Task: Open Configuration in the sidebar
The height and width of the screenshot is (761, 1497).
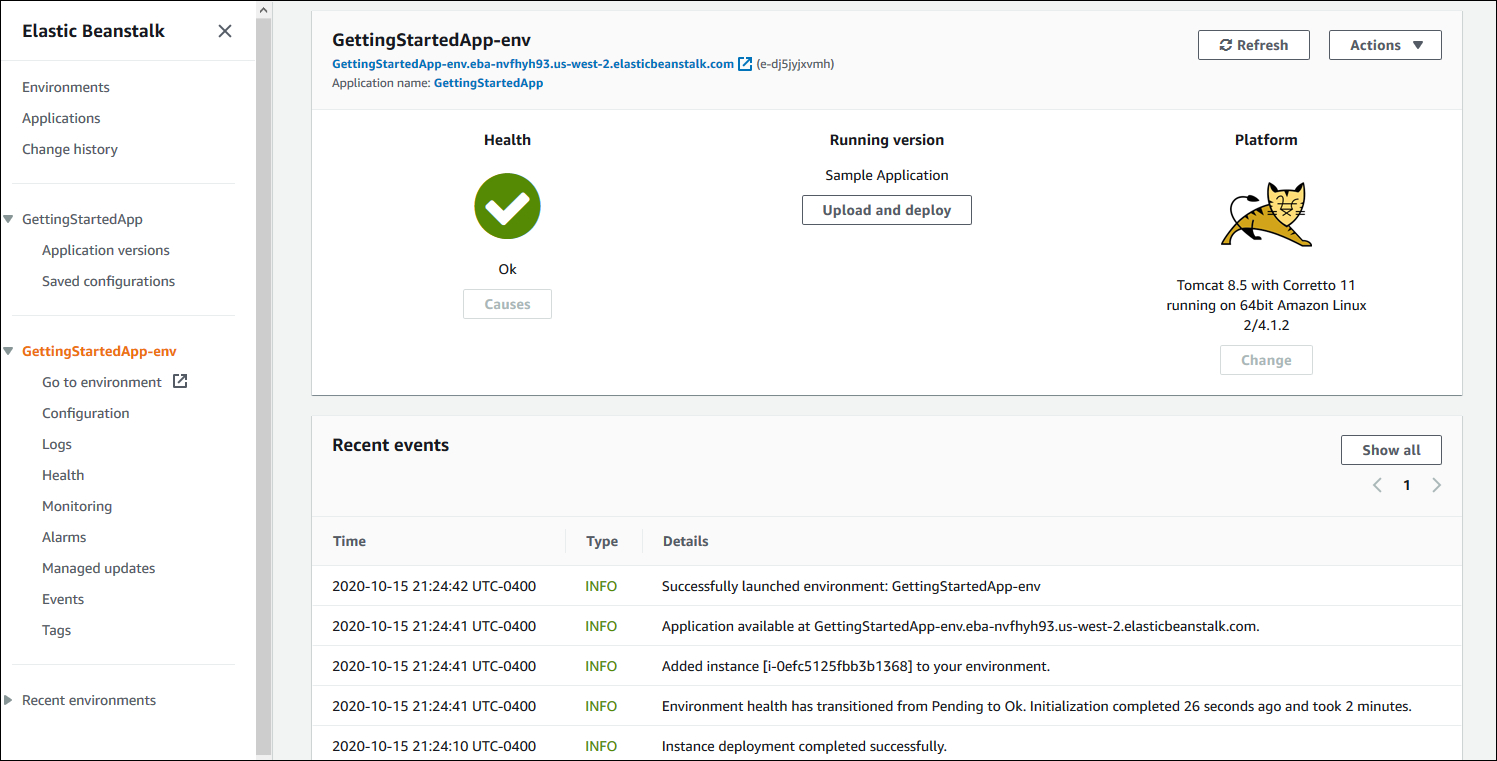Action: coord(86,413)
